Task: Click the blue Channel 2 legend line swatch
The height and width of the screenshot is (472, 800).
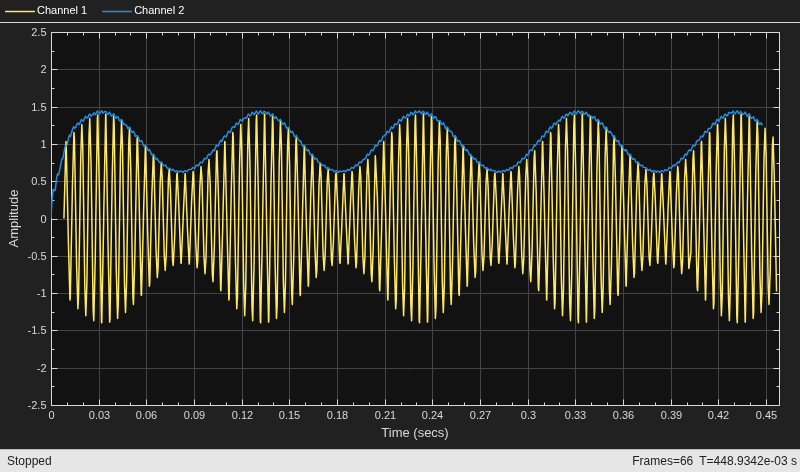Action: (x=117, y=11)
